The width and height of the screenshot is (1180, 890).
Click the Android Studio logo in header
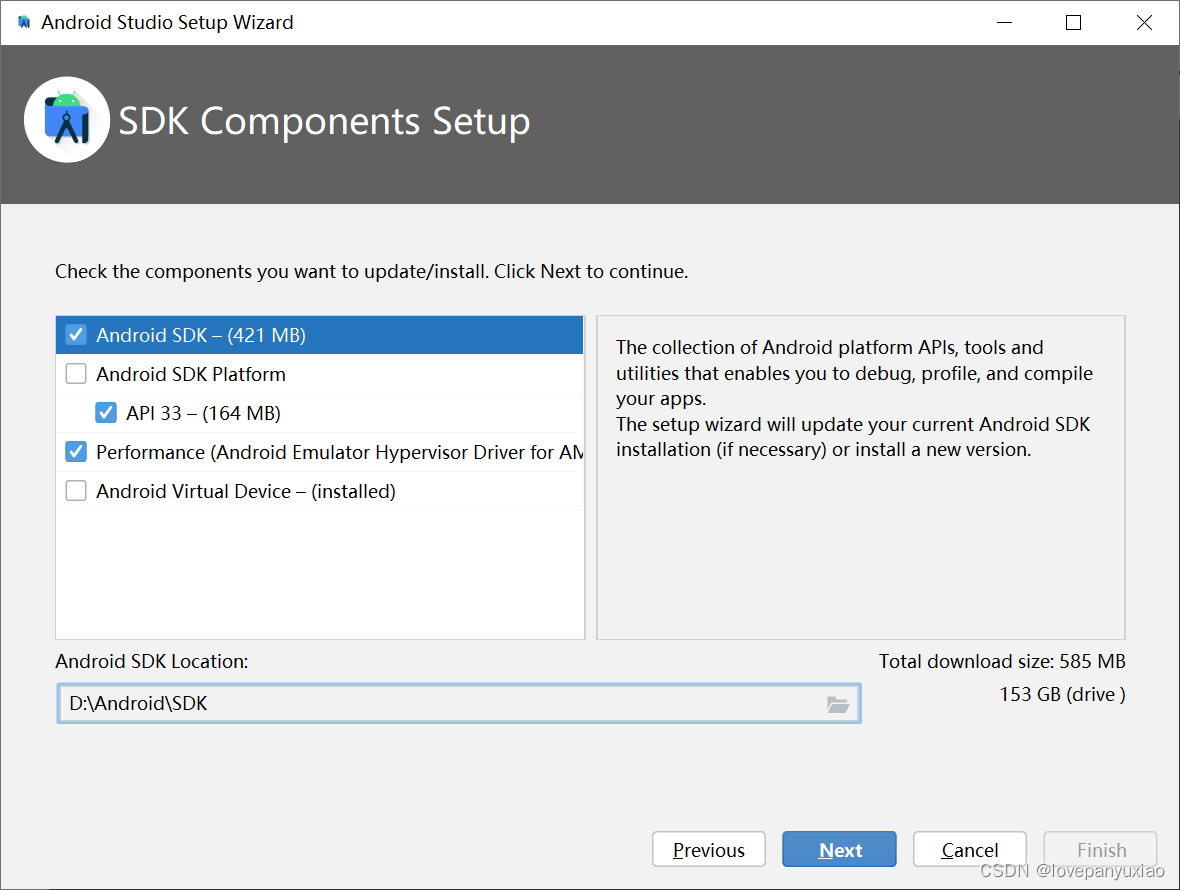point(67,120)
